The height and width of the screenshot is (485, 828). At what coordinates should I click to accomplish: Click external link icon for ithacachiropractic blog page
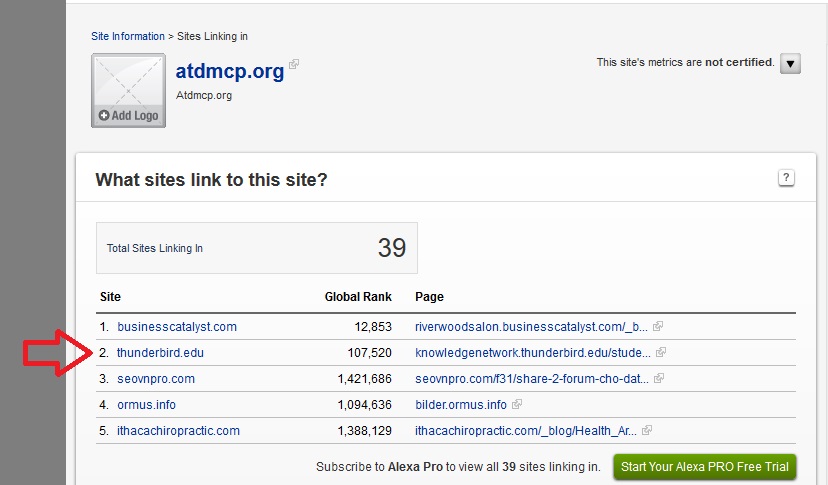tap(647, 430)
